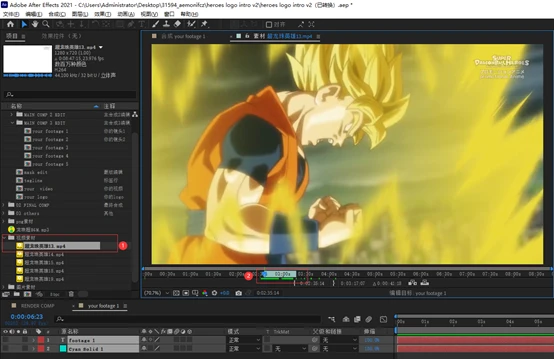555x360 pixels.
Task: Toggle visibility of the Cyan Solid 1 layer
Action: [5, 349]
